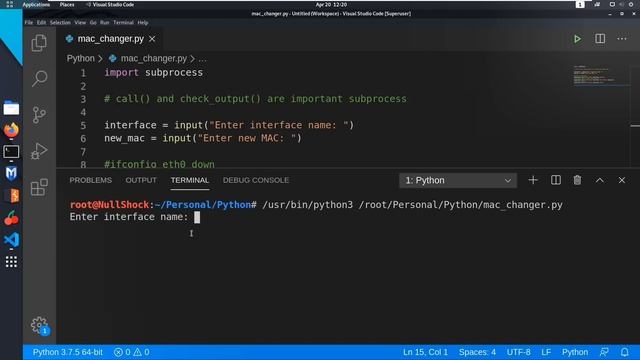Close the terminal panel

point(622,180)
